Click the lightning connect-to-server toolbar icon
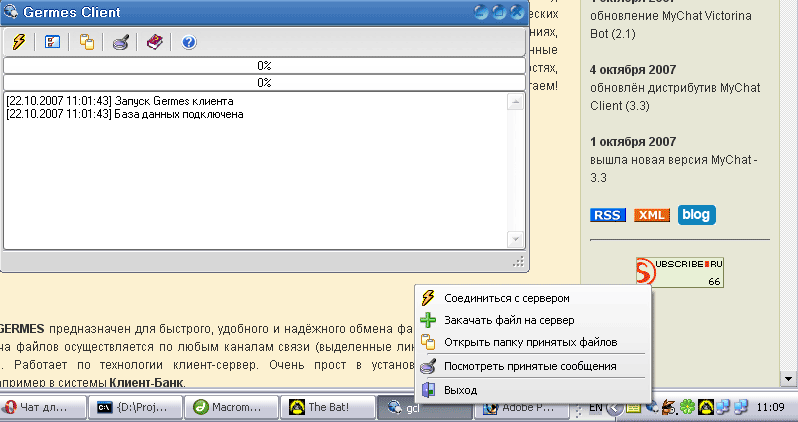 click(x=19, y=42)
